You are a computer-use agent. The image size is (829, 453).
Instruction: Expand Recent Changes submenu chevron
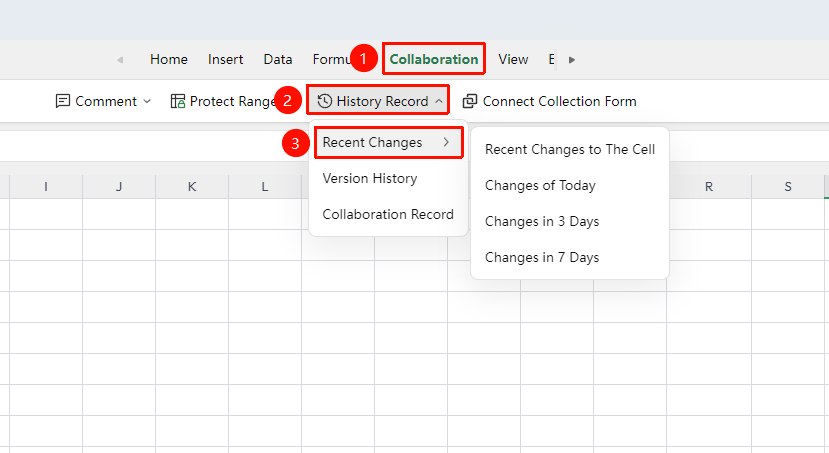[x=446, y=142]
